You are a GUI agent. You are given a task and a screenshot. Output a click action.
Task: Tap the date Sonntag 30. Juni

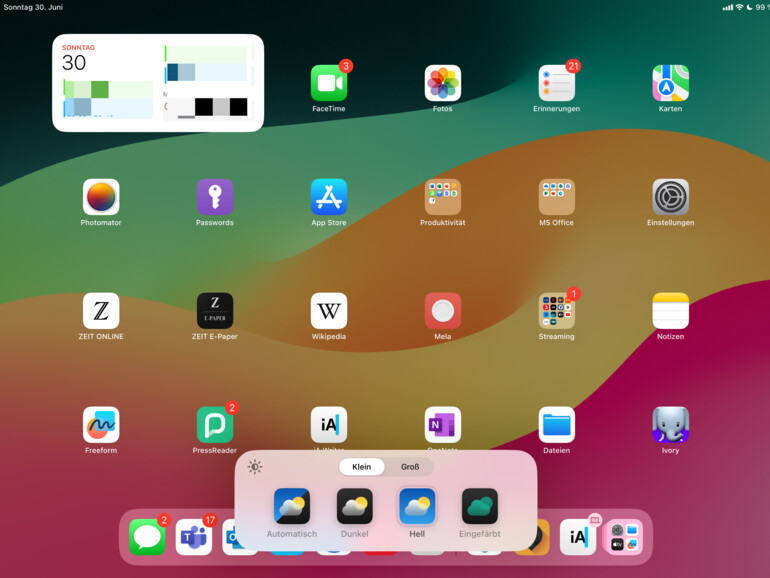click(x=33, y=7)
